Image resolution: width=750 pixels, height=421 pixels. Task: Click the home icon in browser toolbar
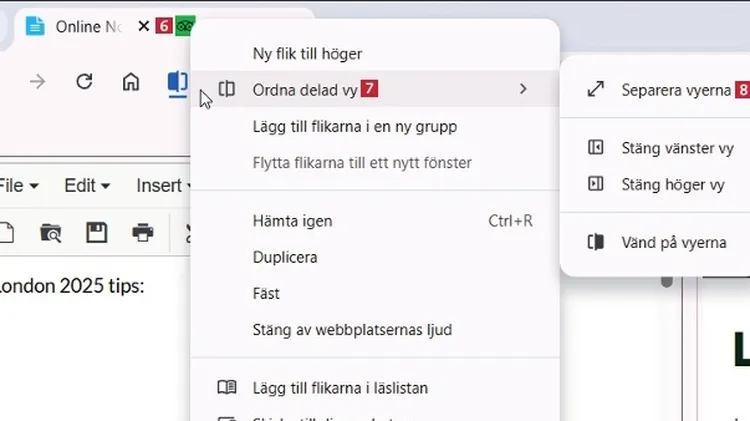click(x=131, y=82)
